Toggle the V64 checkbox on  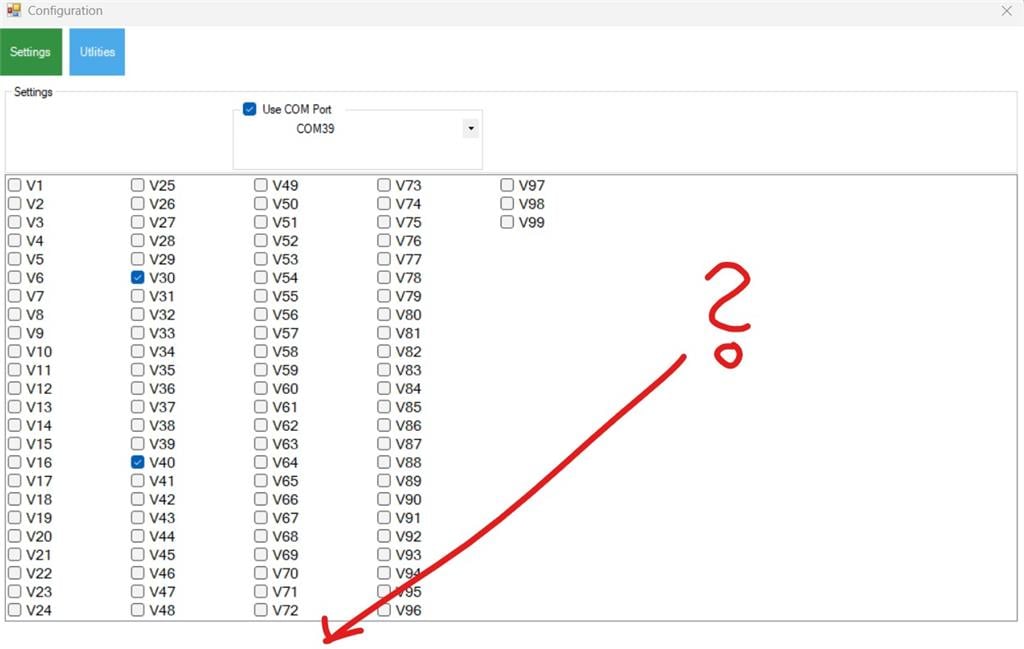(261, 463)
